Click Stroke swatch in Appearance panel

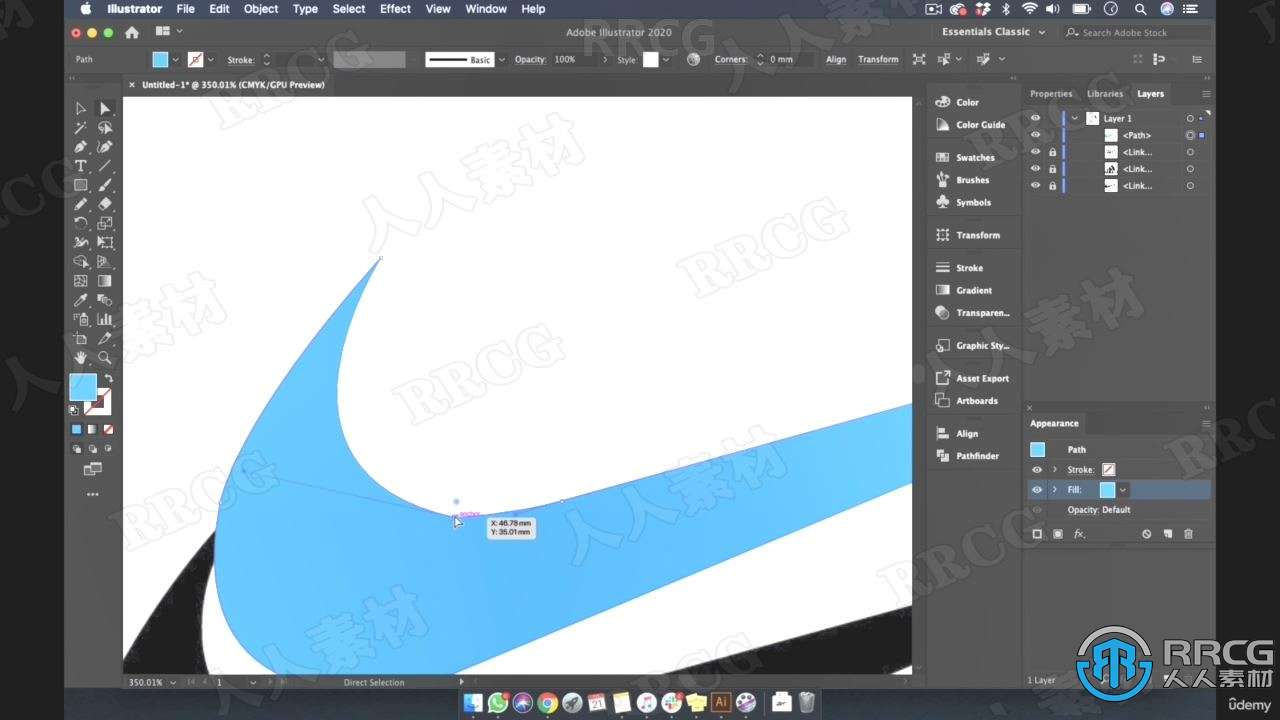[x=1108, y=470]
